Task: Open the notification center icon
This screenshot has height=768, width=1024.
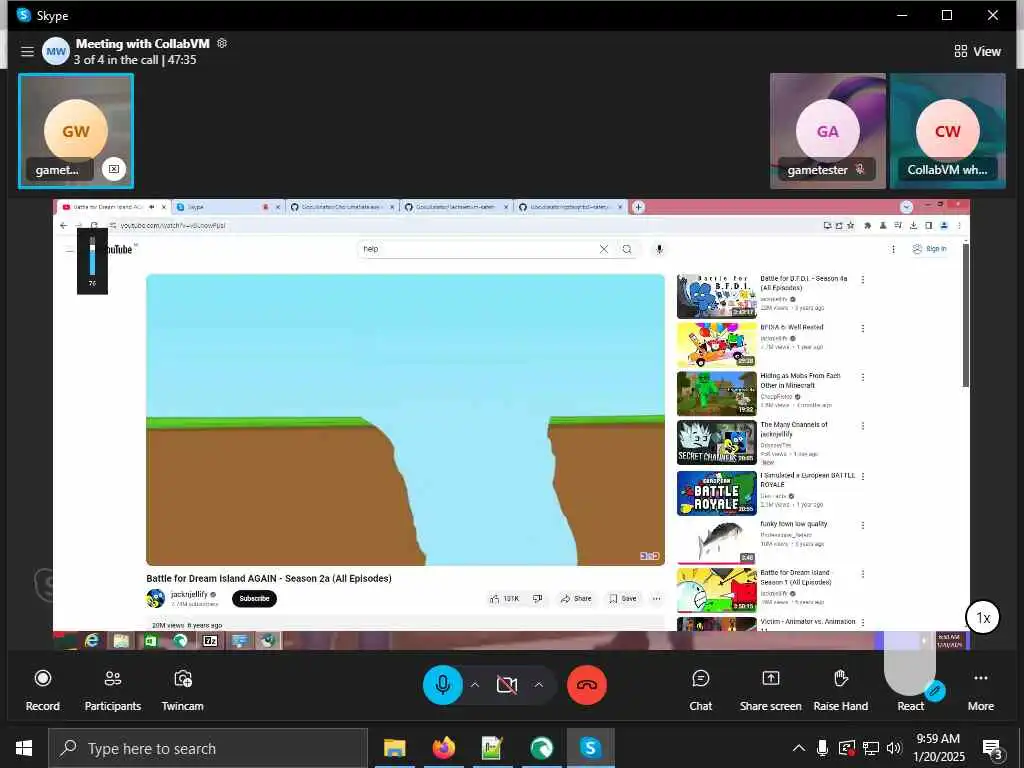Action: pos(993,749)
